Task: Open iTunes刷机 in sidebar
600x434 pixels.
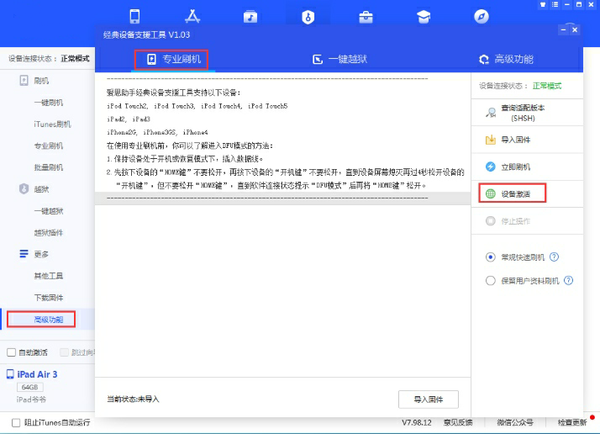Action: coord(52,124)
